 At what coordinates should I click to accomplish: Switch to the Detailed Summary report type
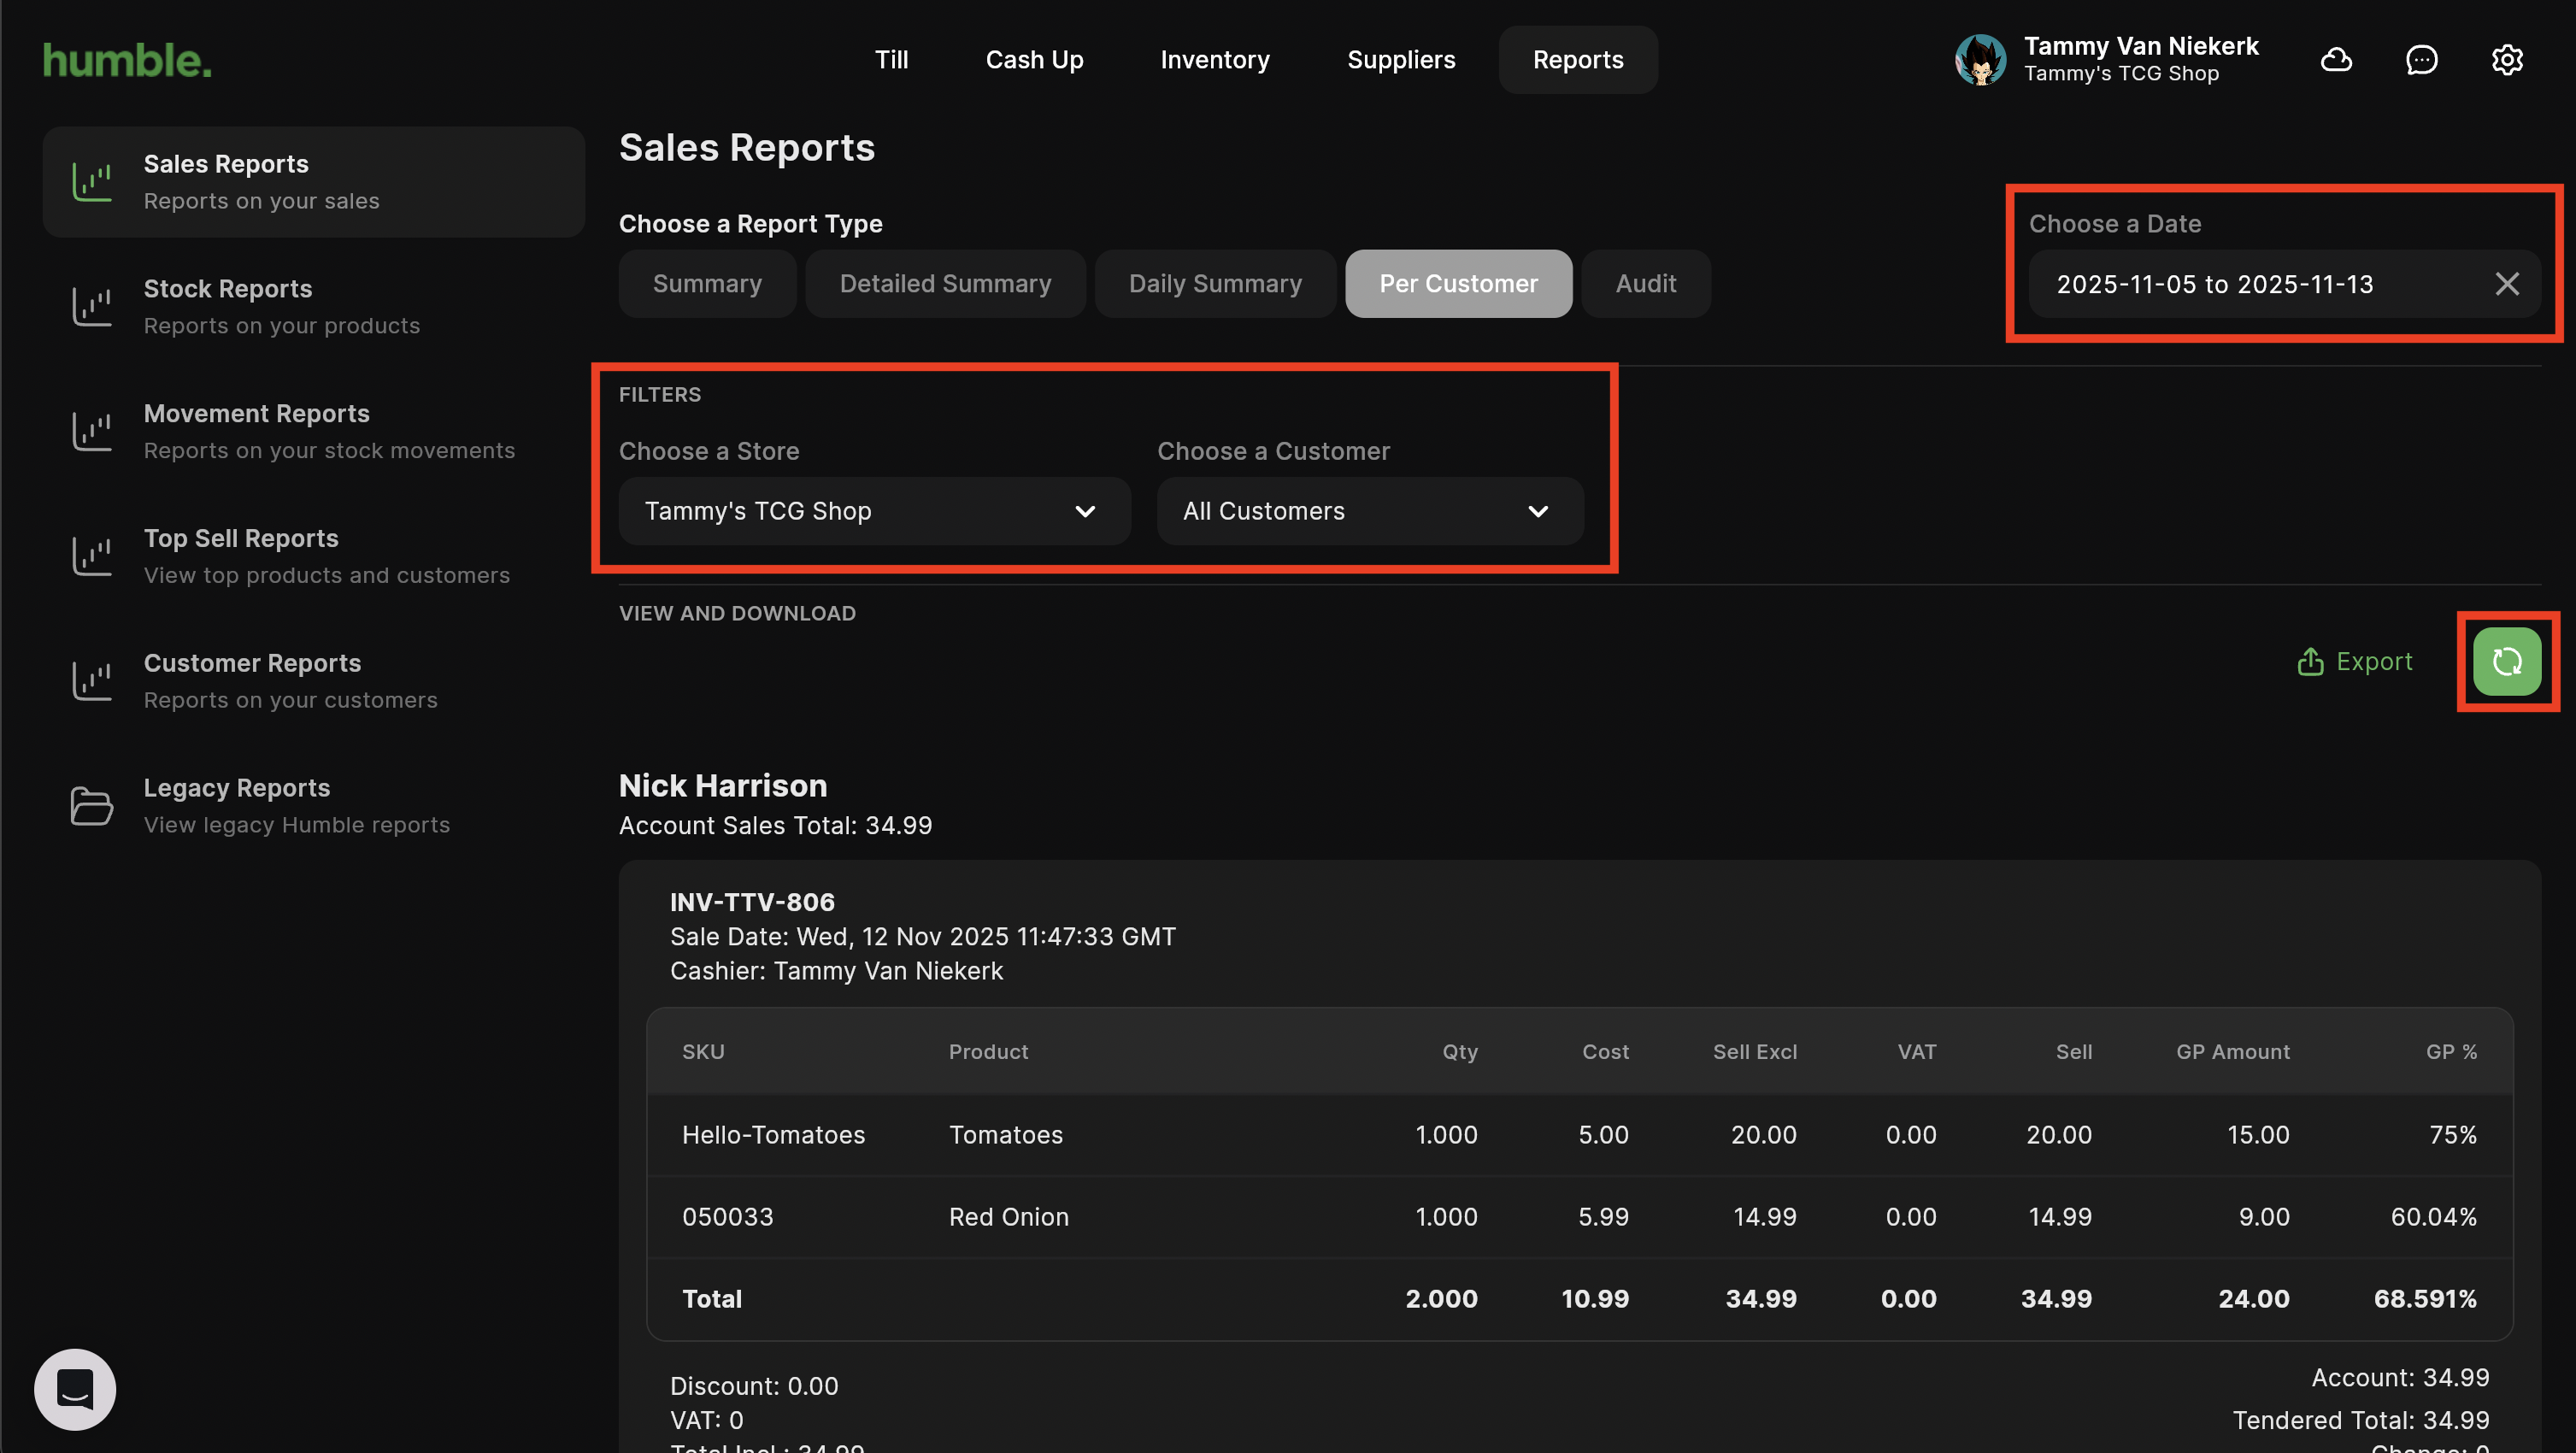click(x=945, y=284)
